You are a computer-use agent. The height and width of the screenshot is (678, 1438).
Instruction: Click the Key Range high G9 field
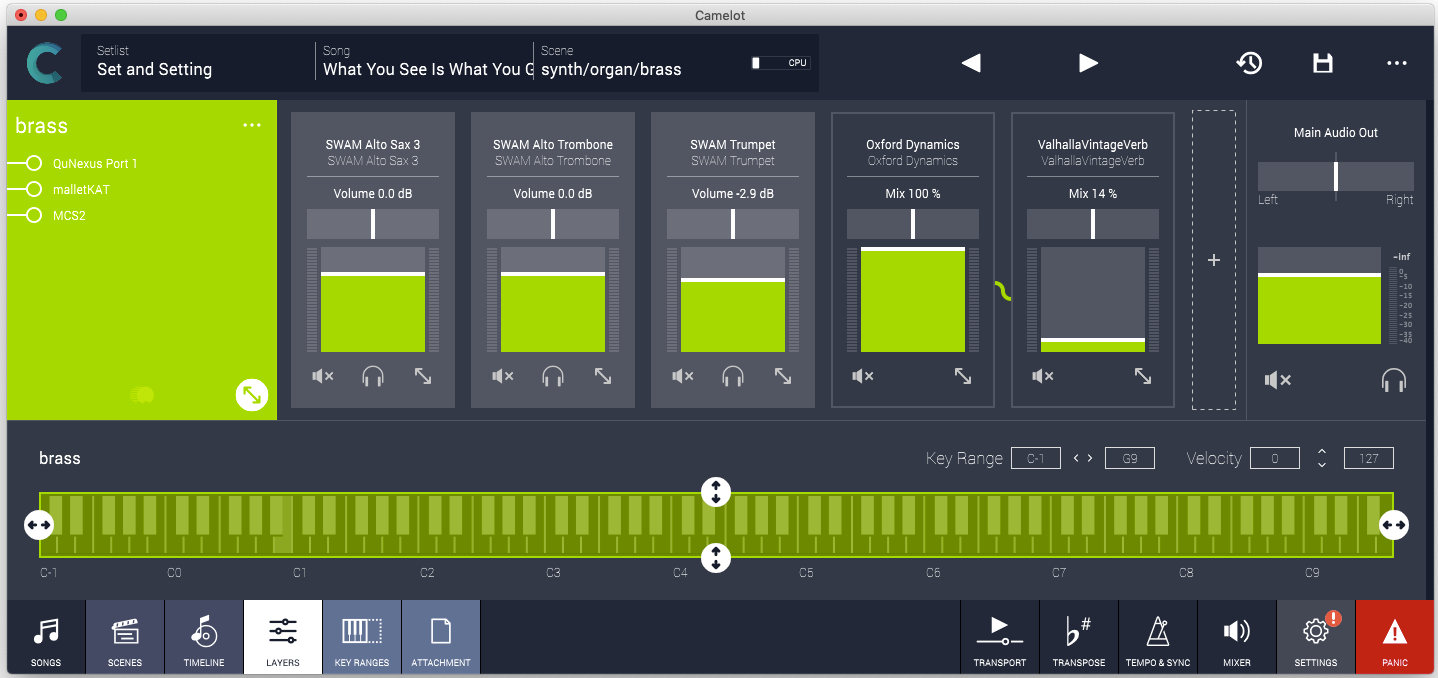1130,458
